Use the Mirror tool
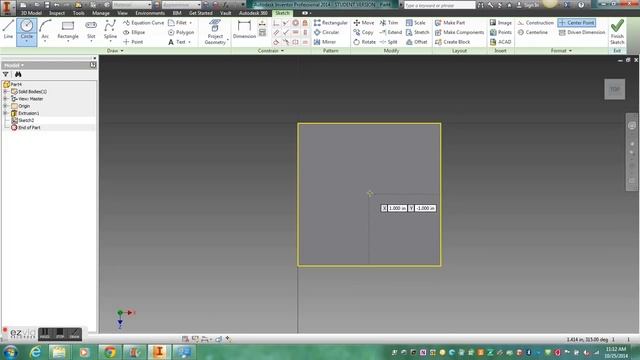Image resolution: width=640 pixels, height=360 pixels. click(x=324, y=42)
